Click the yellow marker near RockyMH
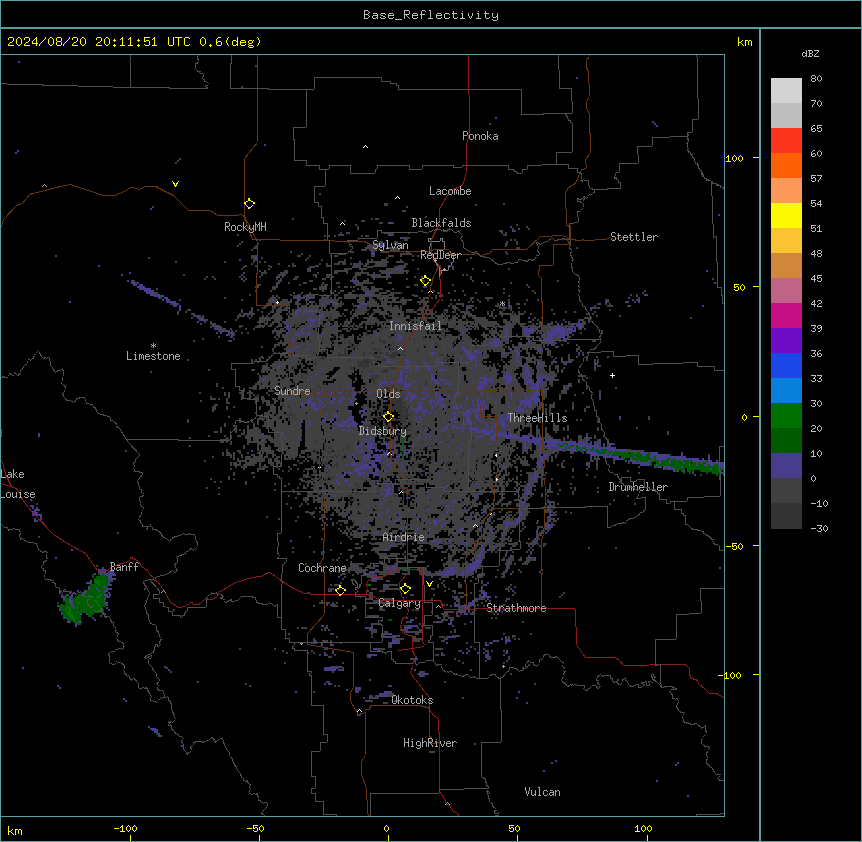Screen dimensions: 862x842 click(x=250, y=204)
